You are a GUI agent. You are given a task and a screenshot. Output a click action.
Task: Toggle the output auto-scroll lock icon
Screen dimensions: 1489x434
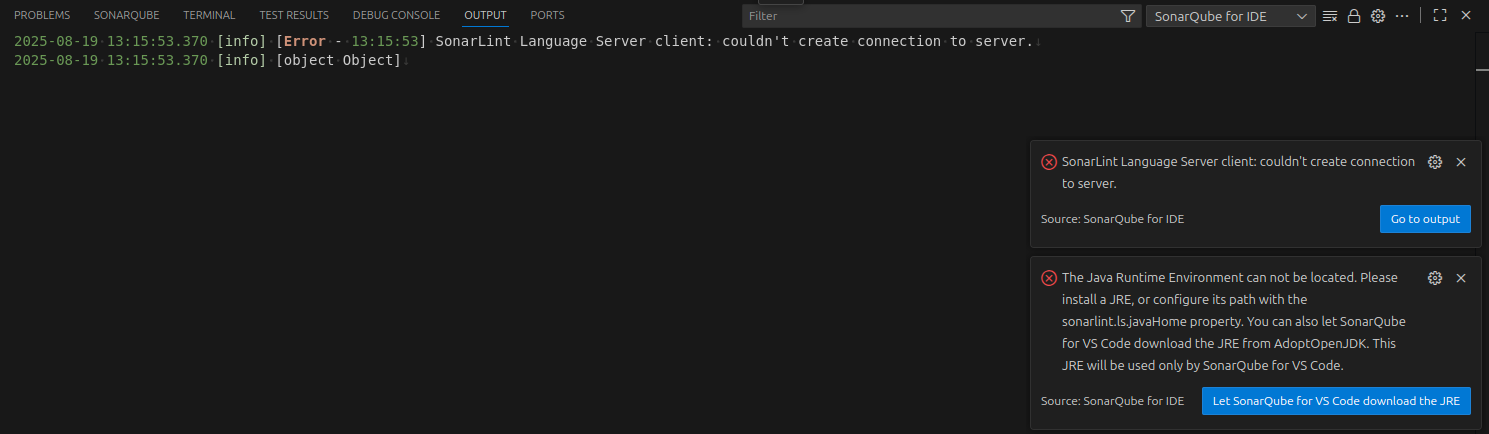pyautogui.click(x=1354, y=16)
